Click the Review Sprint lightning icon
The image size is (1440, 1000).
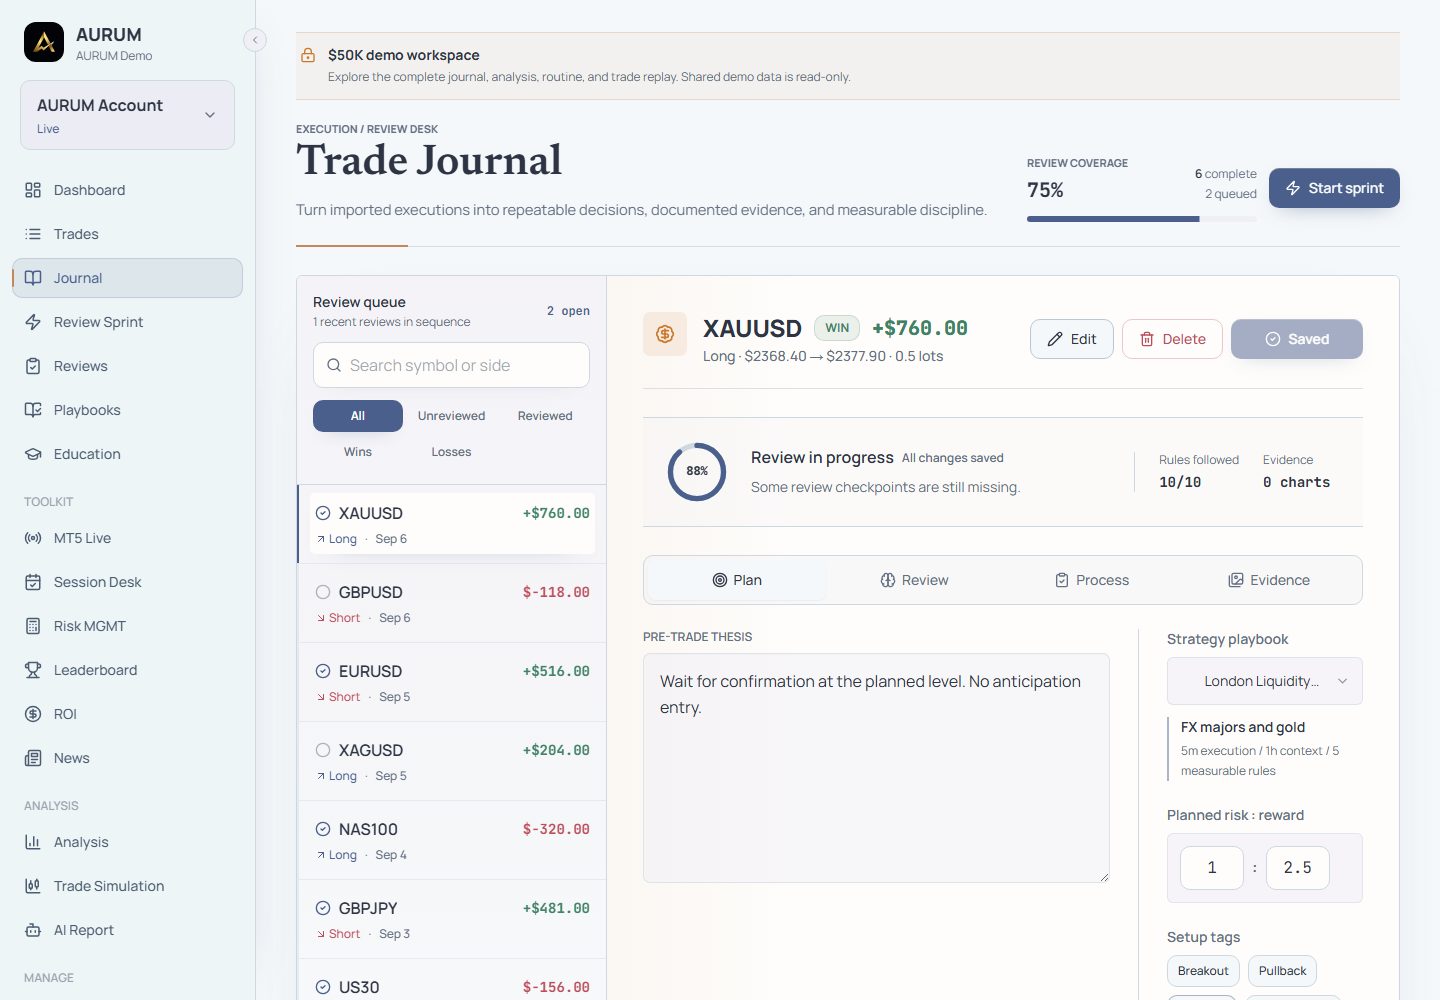pos(33,322)
